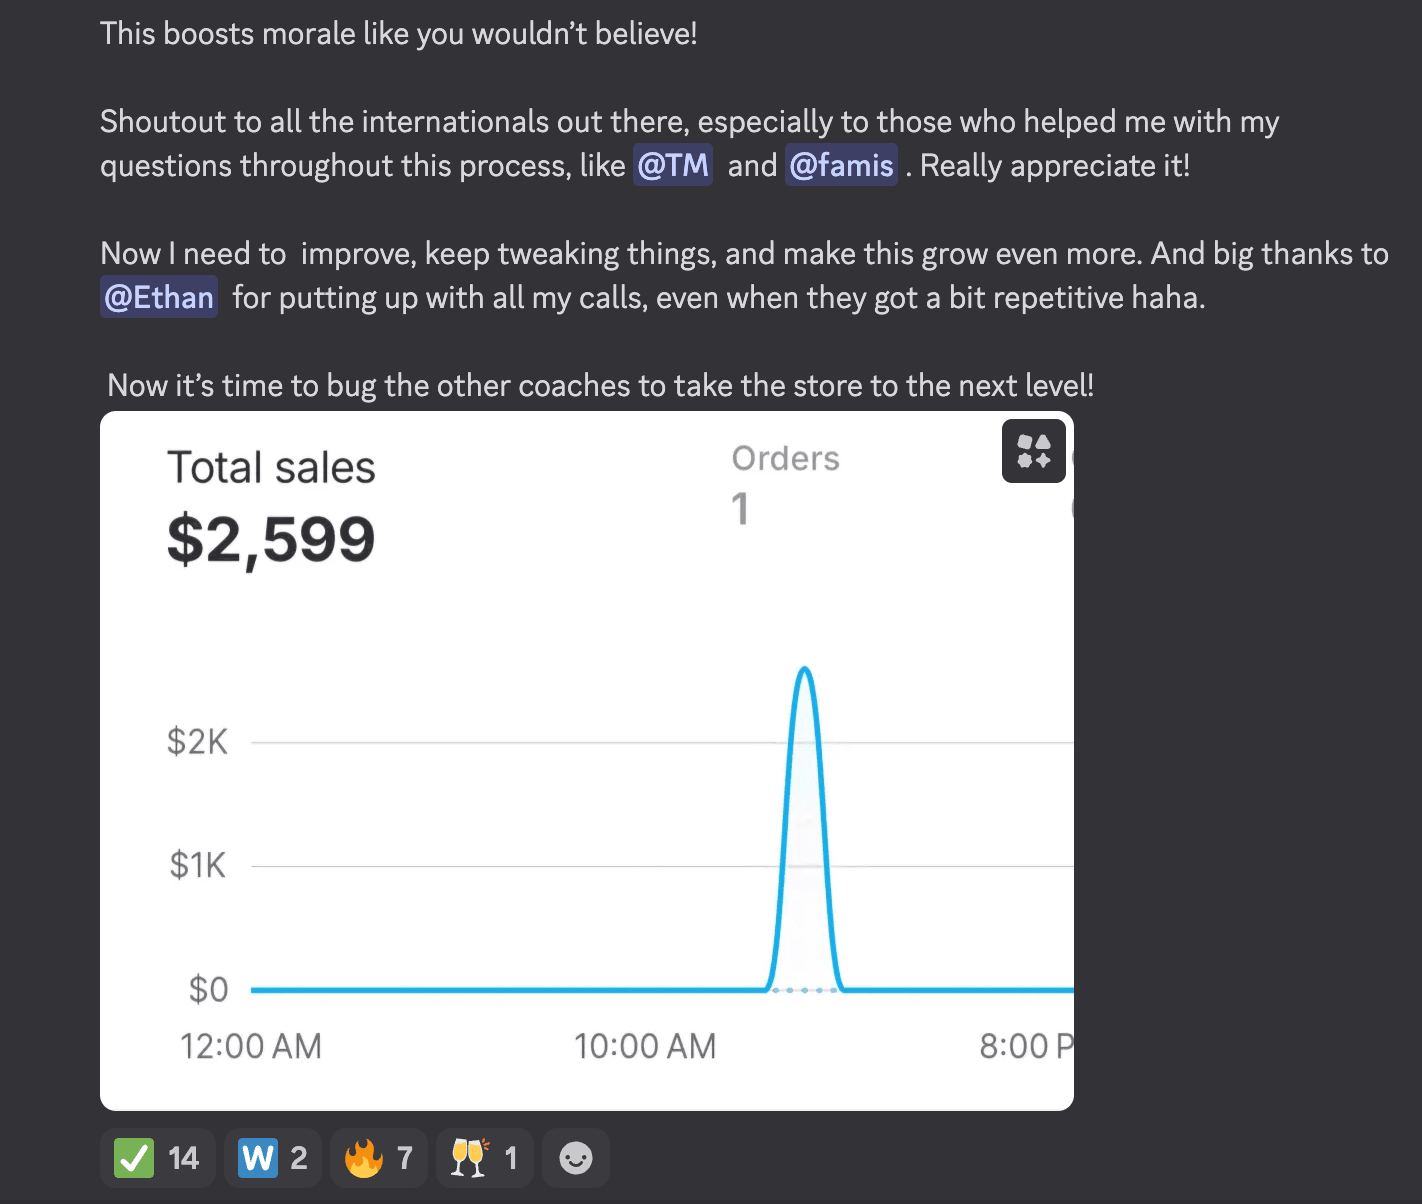Click the orders count number 1
The width and height of the screenshot is (1422, 1204).
[x=740, y=509]
